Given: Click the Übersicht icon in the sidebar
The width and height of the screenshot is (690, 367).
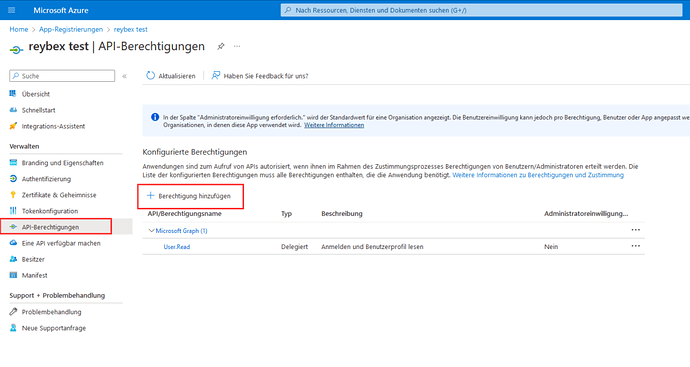Looking at the screenshot, I should pyautogui.click(x=13, y=94).
